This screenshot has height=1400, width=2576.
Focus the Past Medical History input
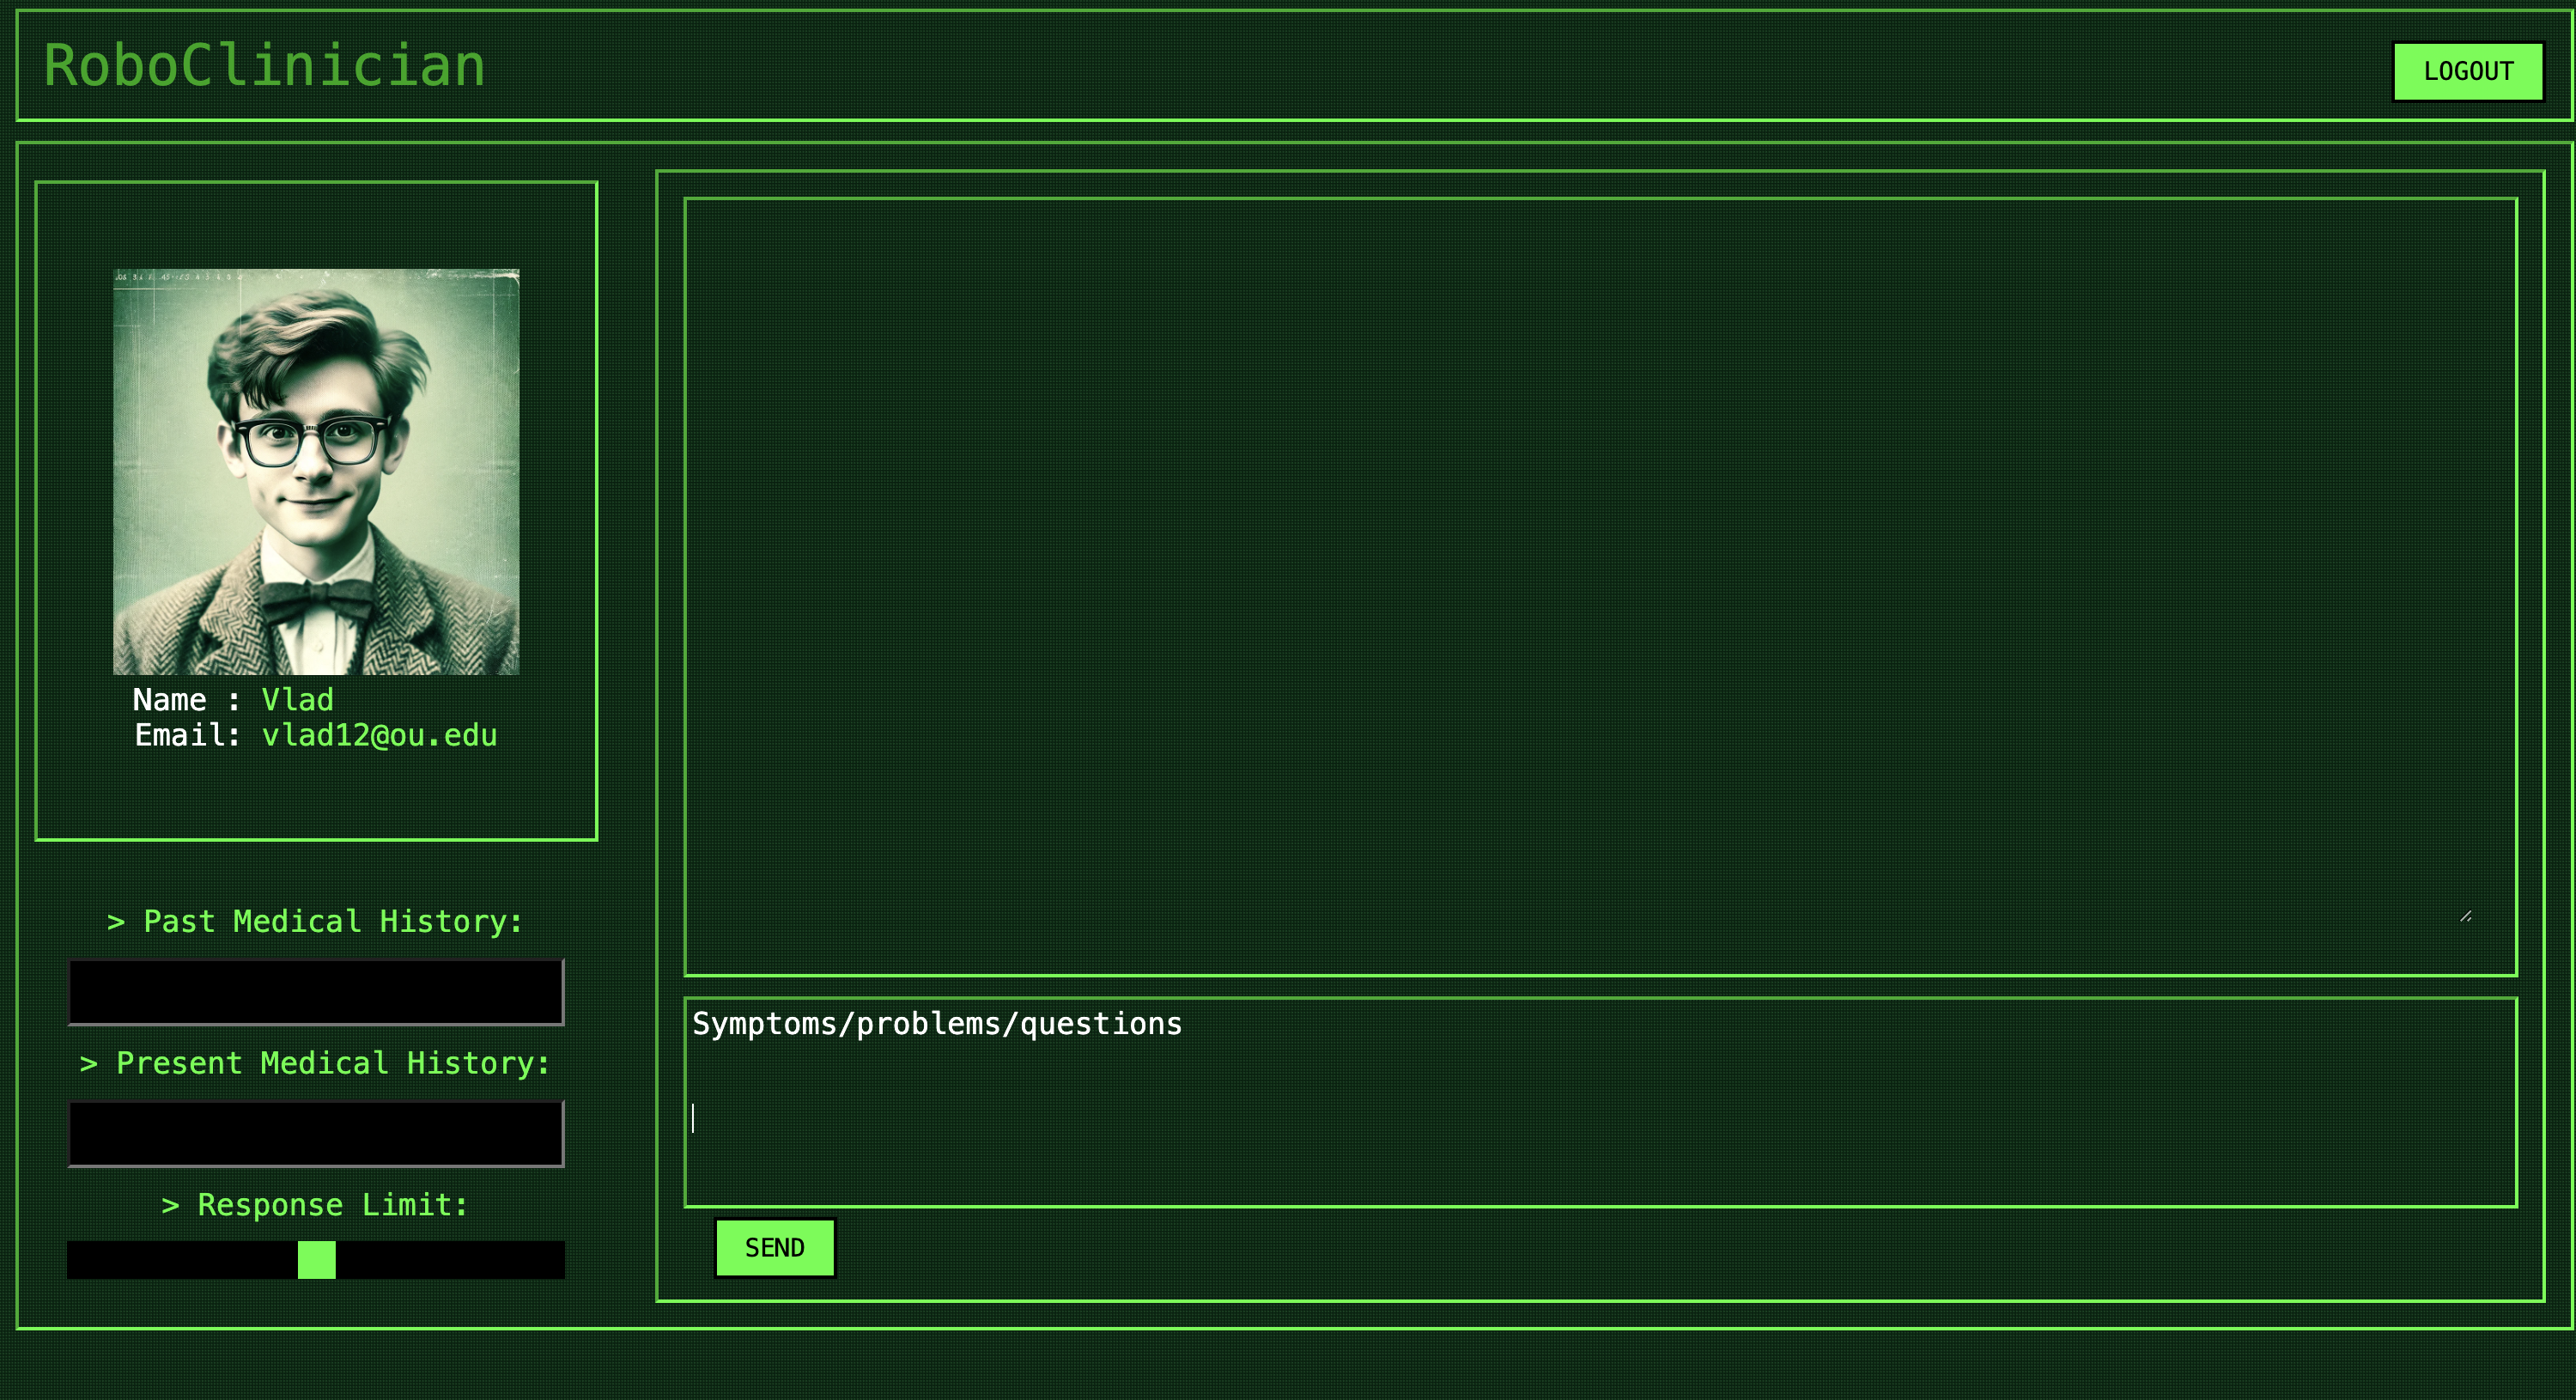click(316, 991)
